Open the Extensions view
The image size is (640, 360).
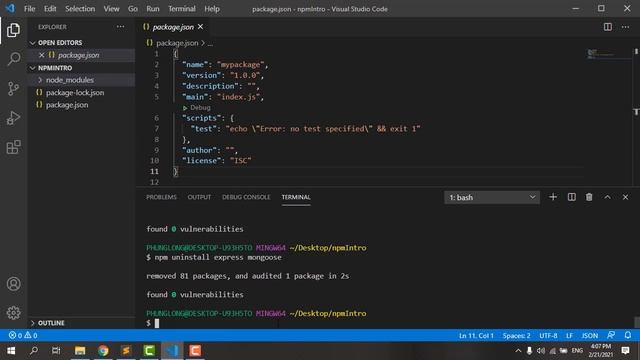point(13,147)
